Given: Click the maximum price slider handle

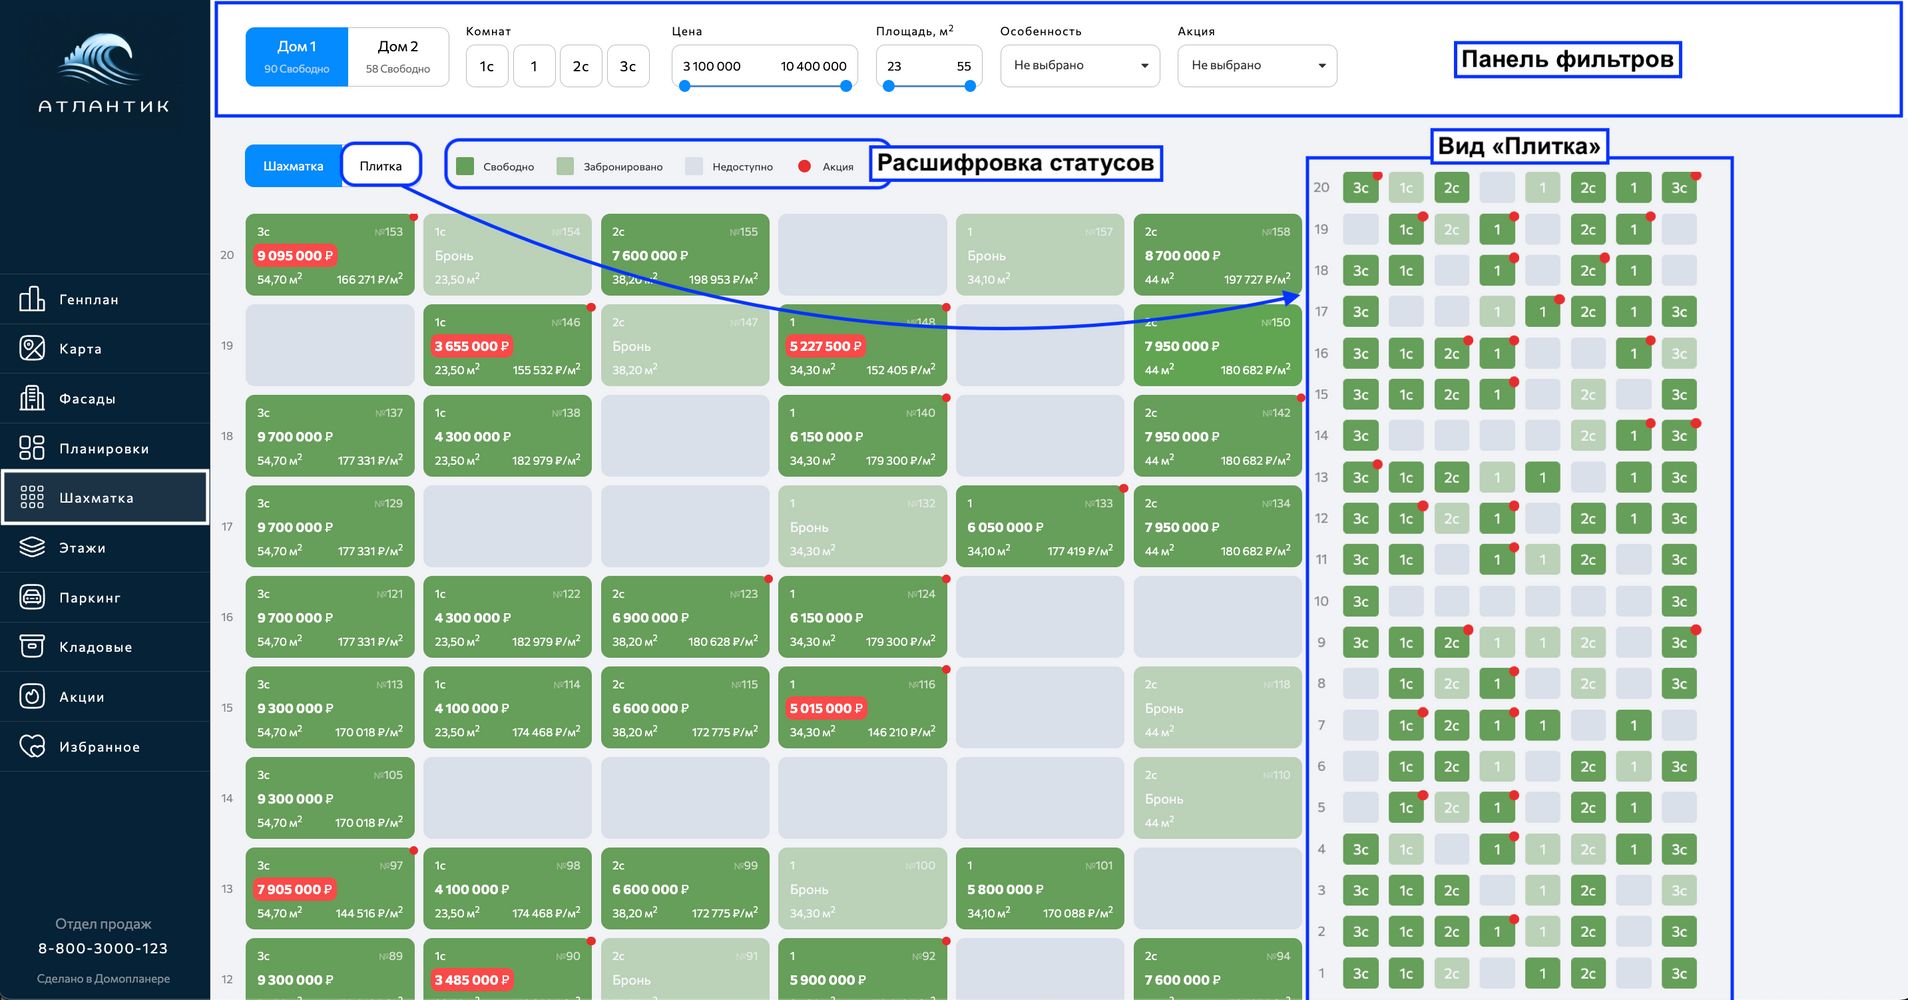Looking at the screenshot, I should click(846, 86).
